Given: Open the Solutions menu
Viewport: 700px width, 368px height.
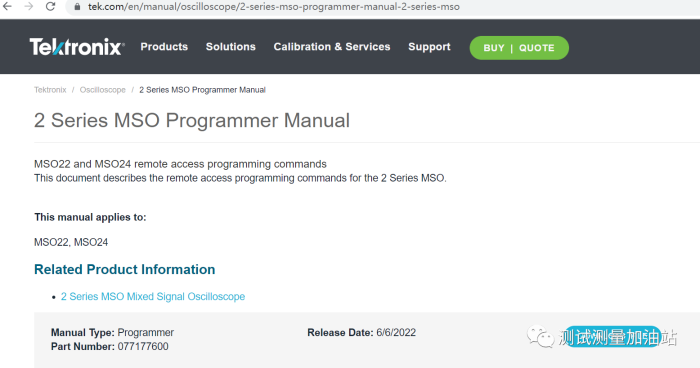Looking at the screenshot, I should (231, 47).
